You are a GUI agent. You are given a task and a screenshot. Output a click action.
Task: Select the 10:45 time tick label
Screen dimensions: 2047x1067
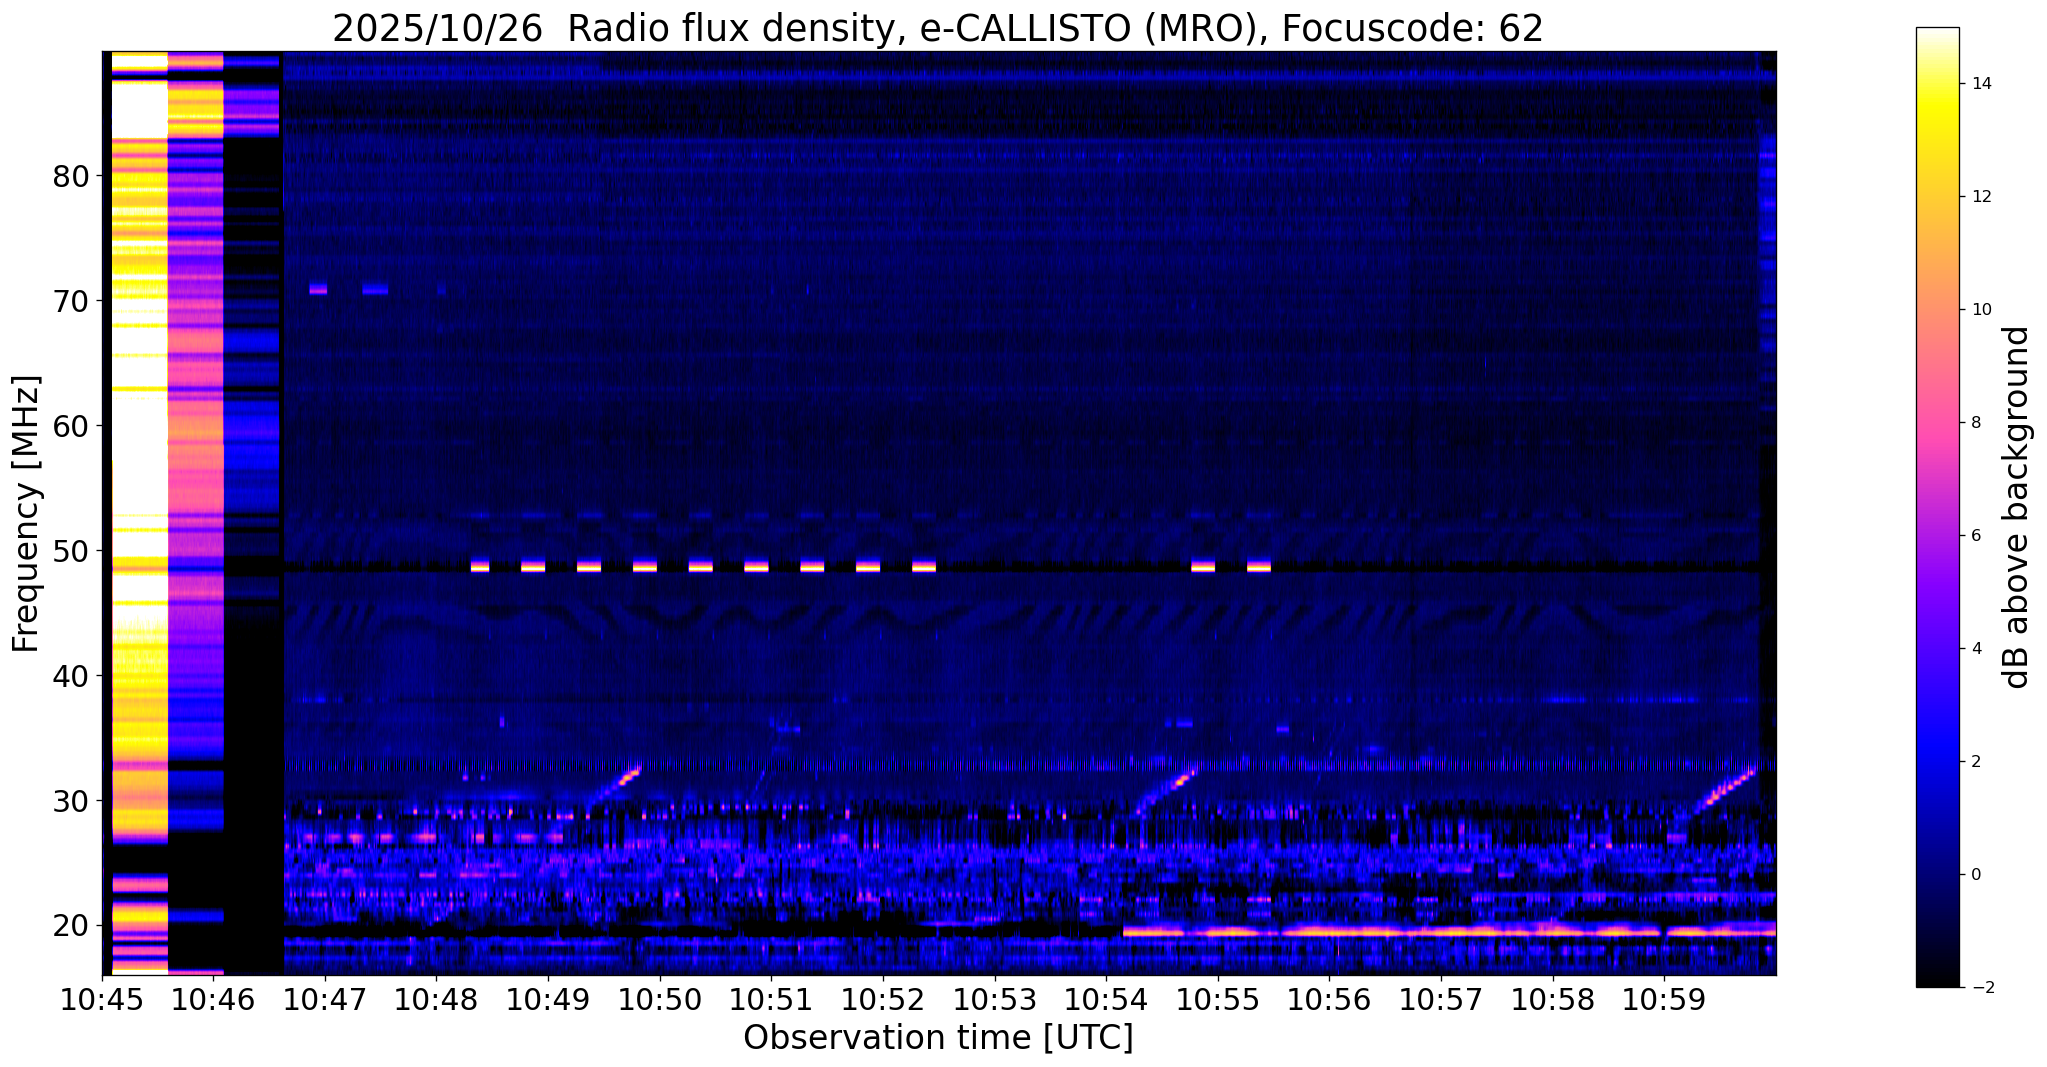(103, 1000)
